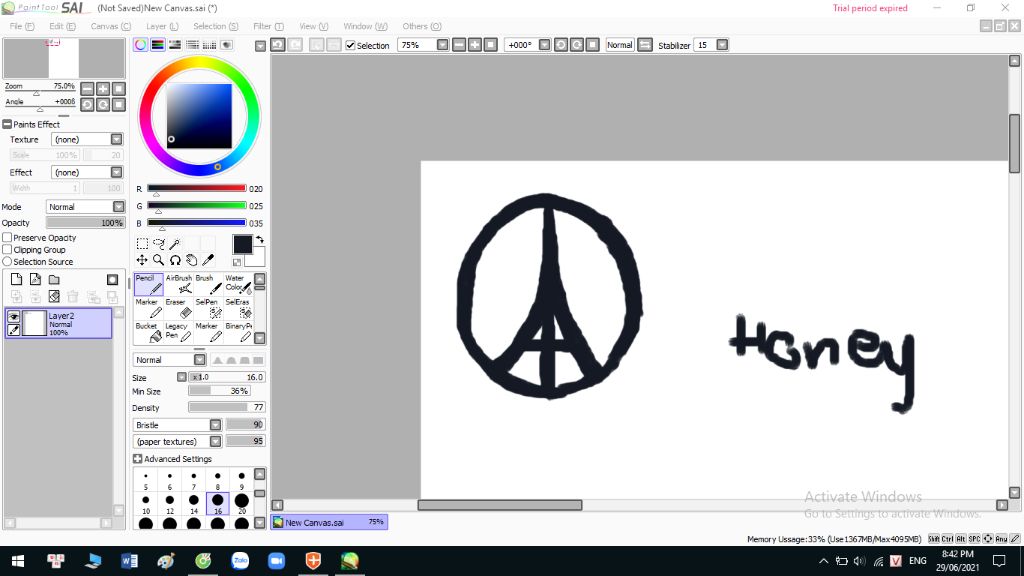Select brush size 20 preset
This screenshot has width=1024, height=576.
pyautogui.click(x=242, y=504)
